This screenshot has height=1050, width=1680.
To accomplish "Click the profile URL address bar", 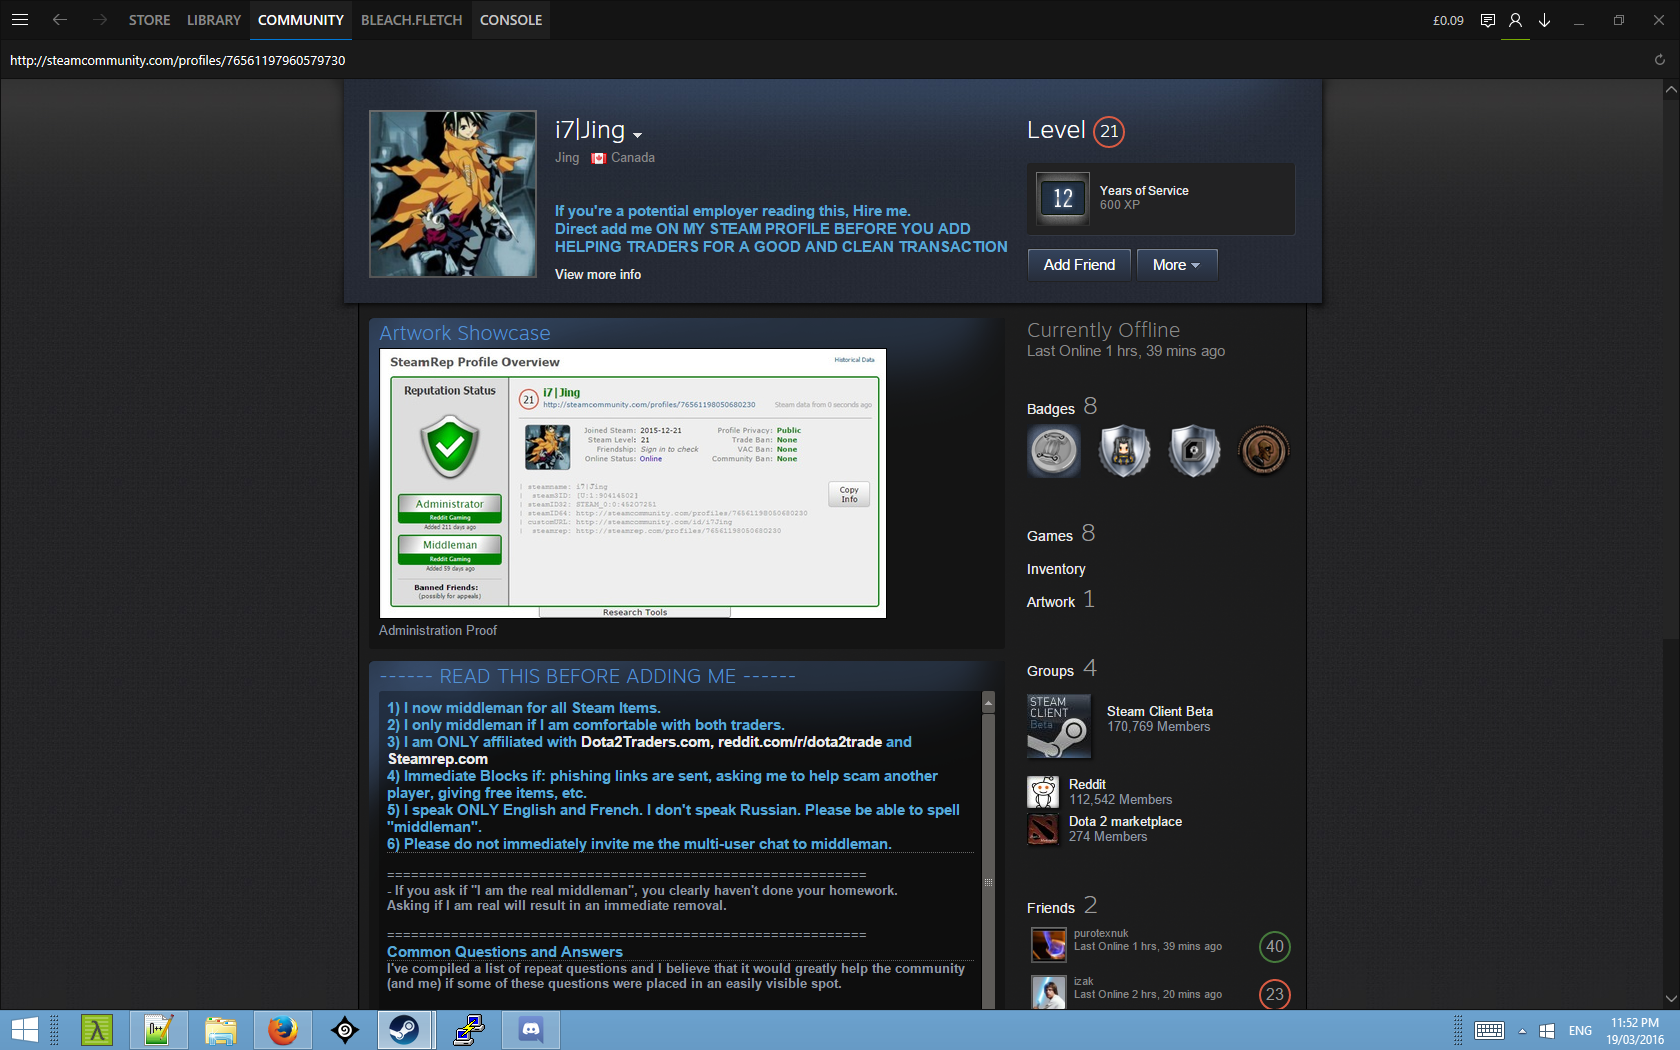I will click(x=178, y=60).
